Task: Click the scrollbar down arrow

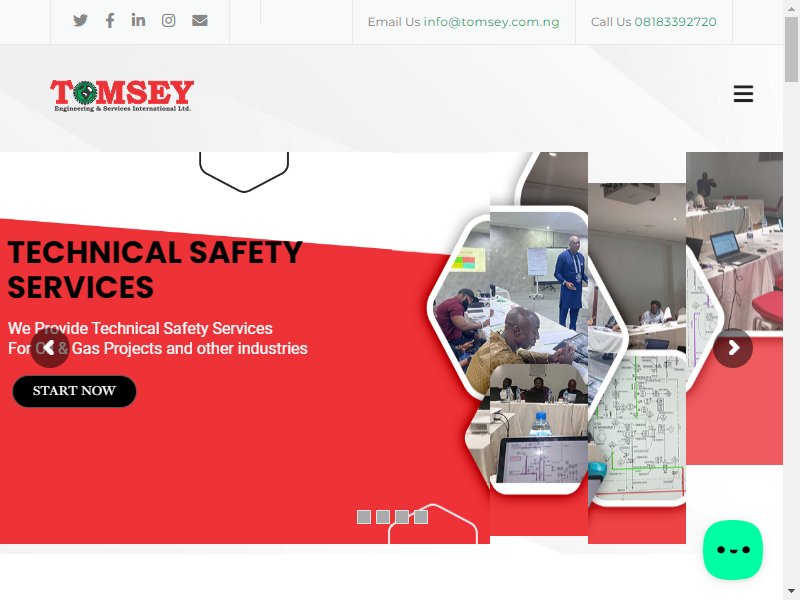Action: 791,594
